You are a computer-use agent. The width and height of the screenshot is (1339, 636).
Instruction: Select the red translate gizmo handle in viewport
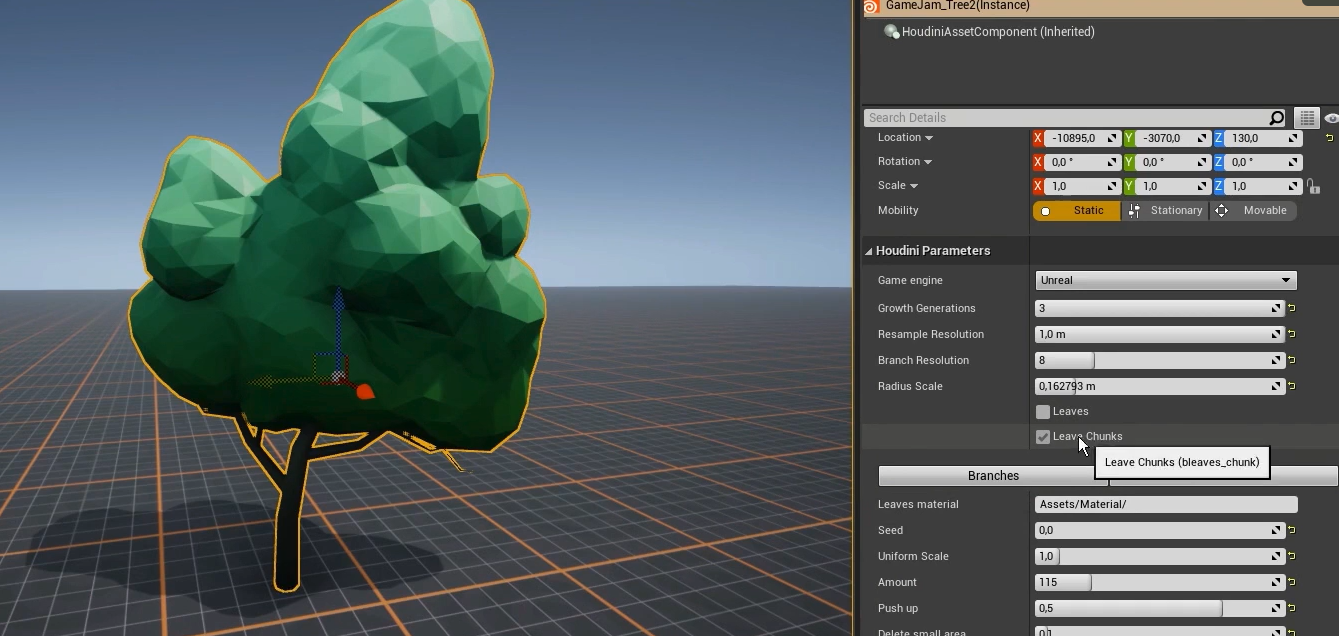click(364, 392)
